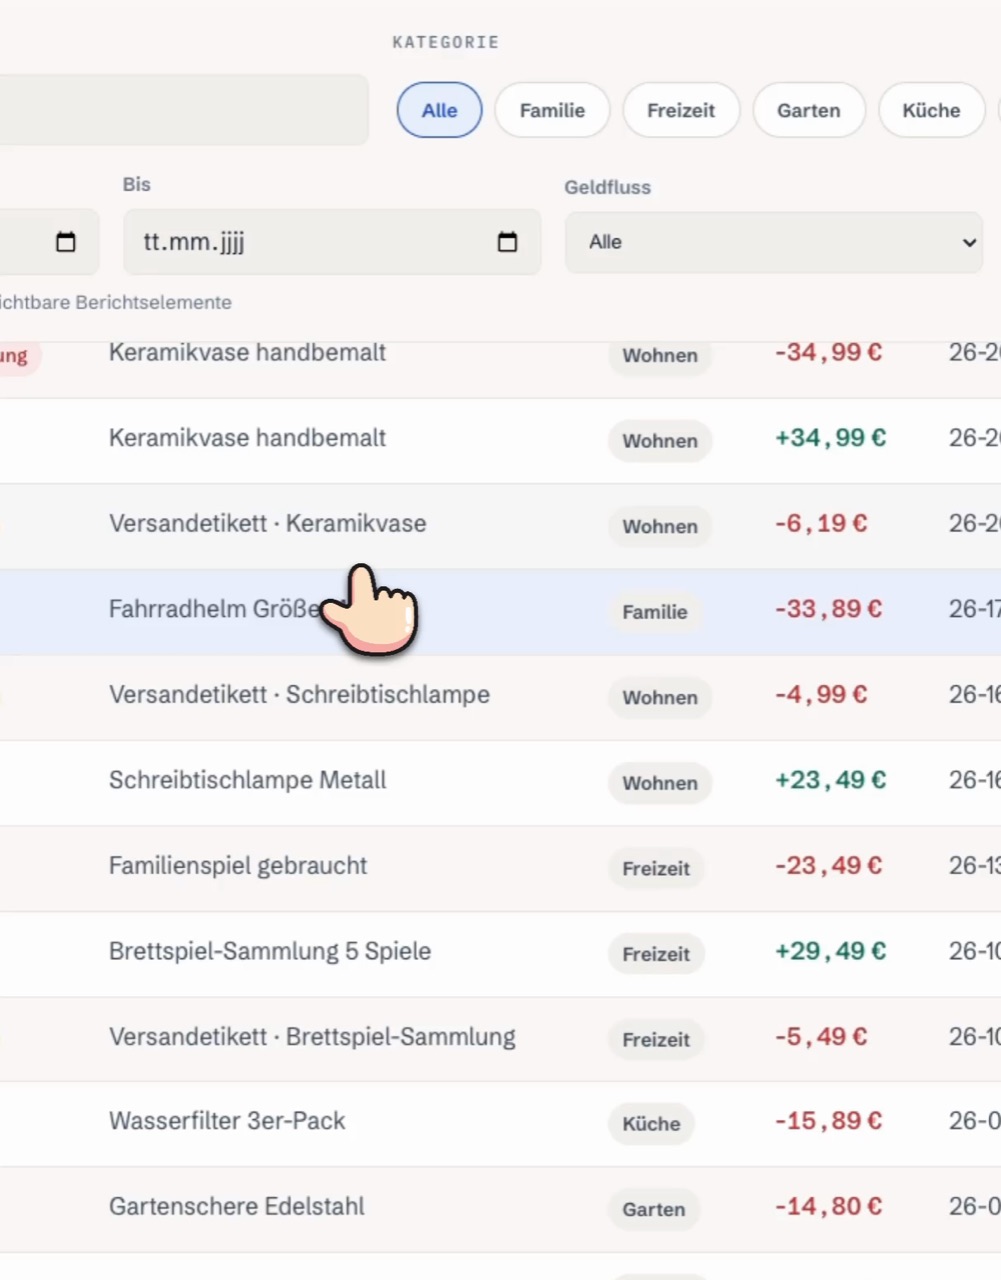Click Keramikvase handbemalt with -34,99 € amount
1001x1280 pixels.
pos(247,352)
